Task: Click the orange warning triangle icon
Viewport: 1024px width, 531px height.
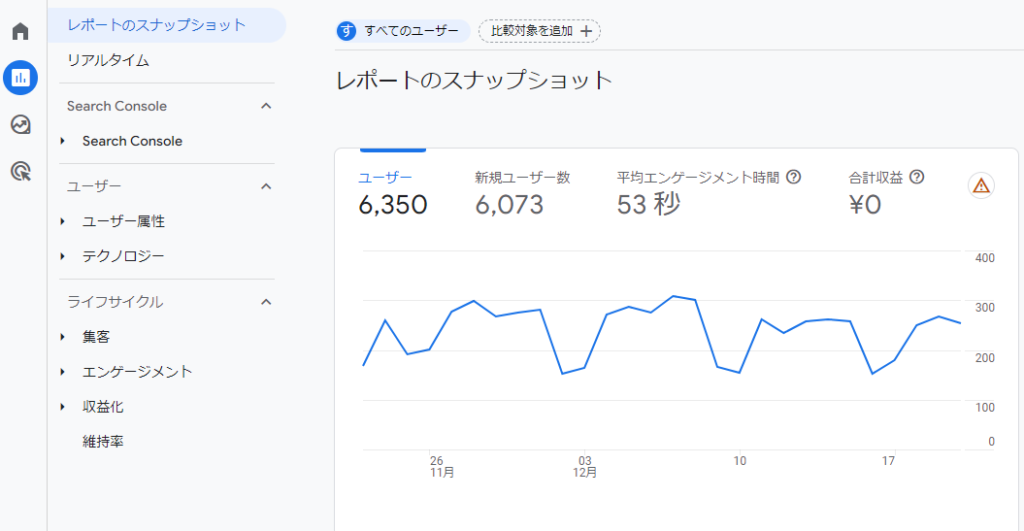Action: point(981,185)
